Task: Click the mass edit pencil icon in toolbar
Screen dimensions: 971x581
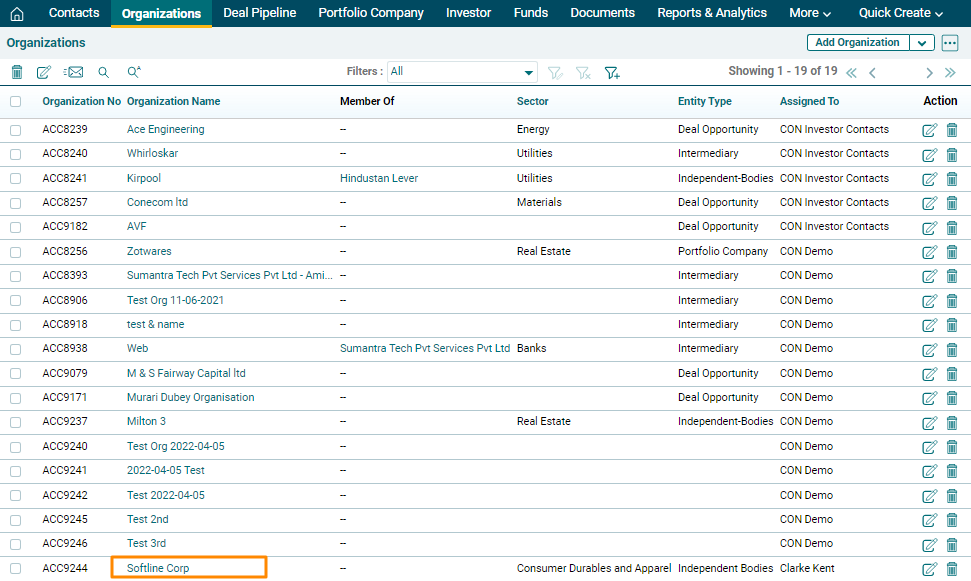Action: point(44,72)
